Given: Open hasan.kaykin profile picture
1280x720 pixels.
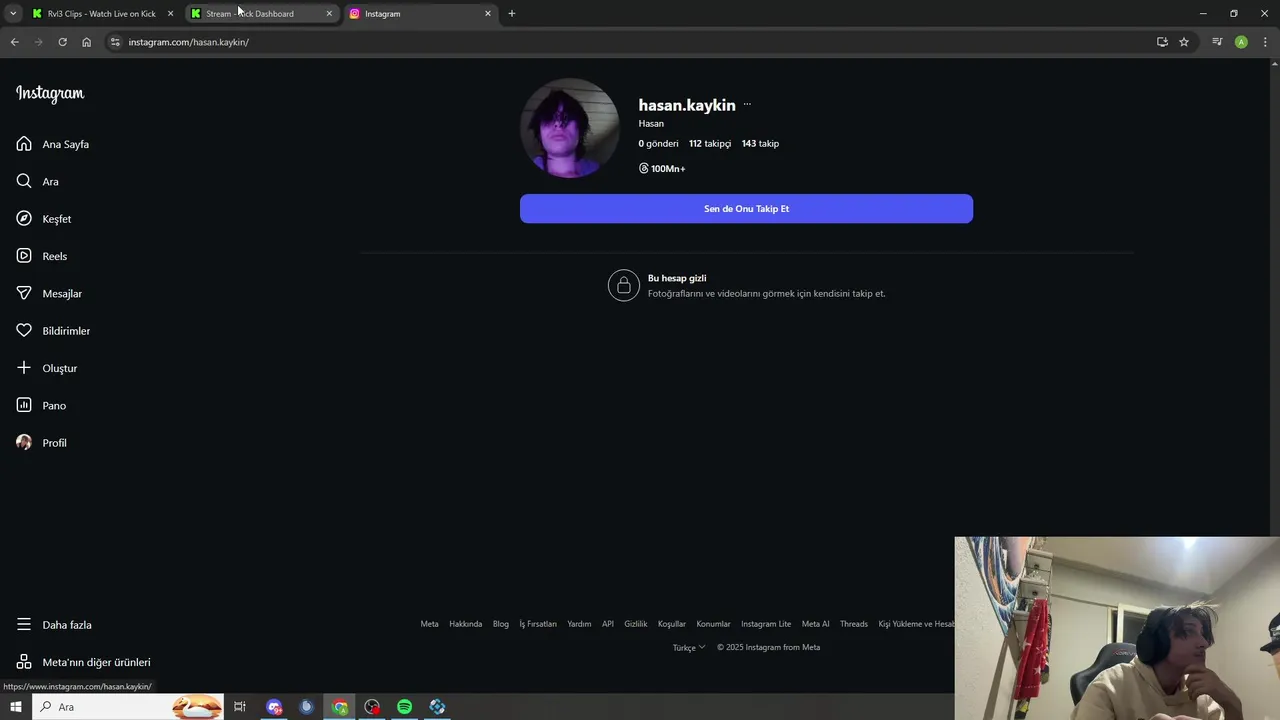Looking at the screenshot, I should point(570,128).
